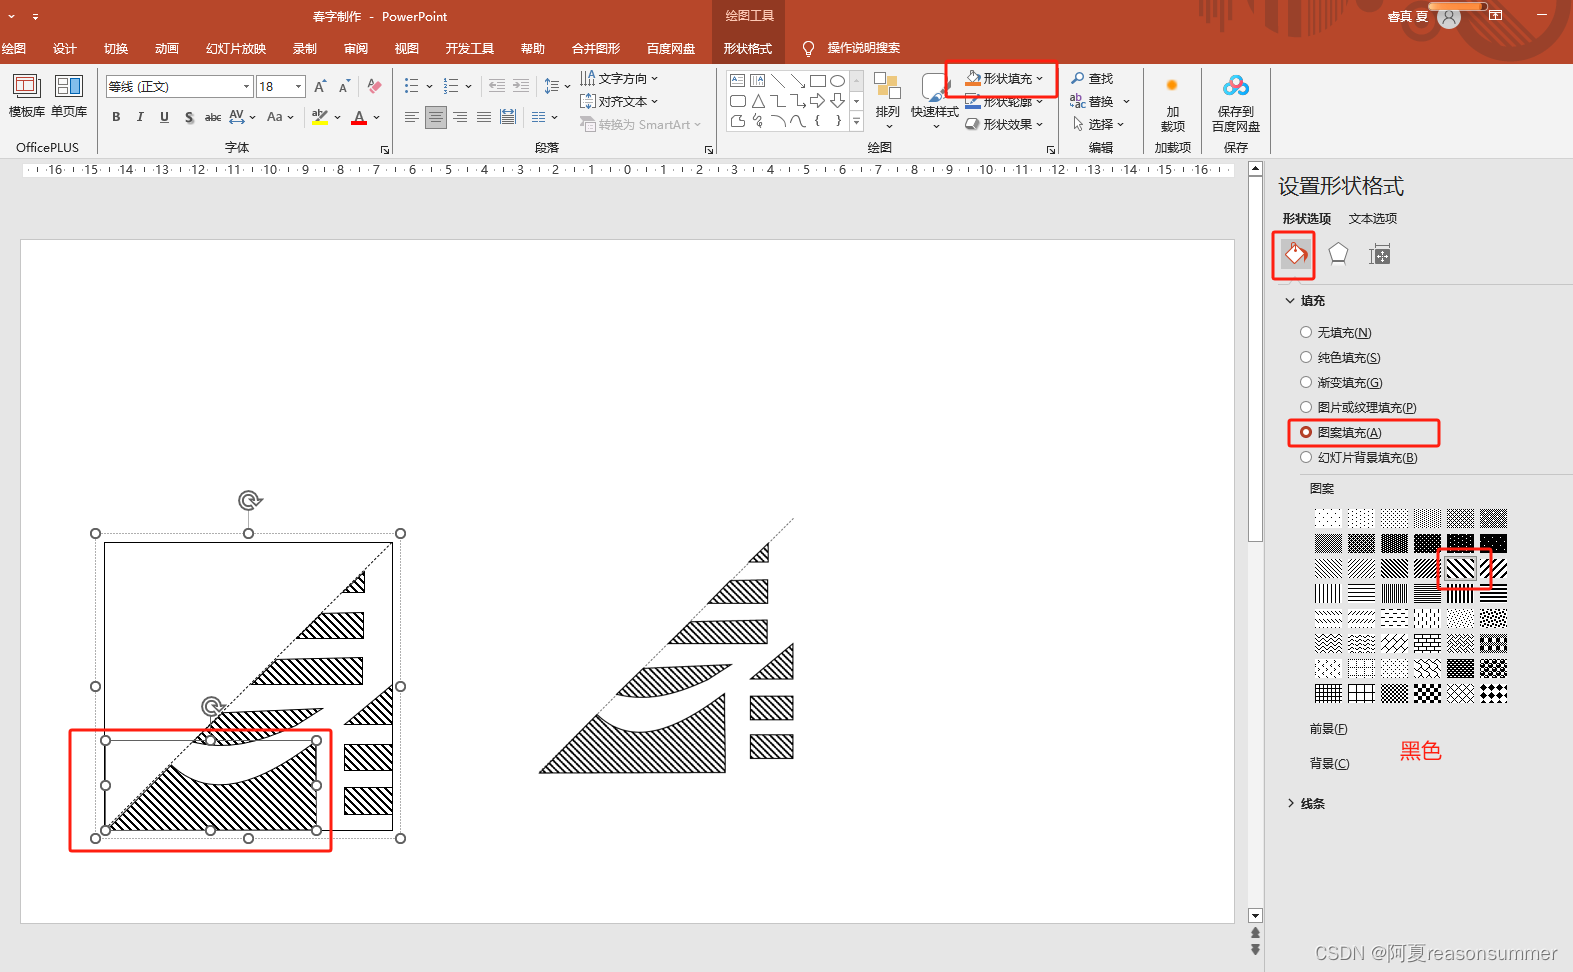The width and height of the screenshot is (1573, 972).
Task: Select oval shape in shapes gallery
Action: 837,80
